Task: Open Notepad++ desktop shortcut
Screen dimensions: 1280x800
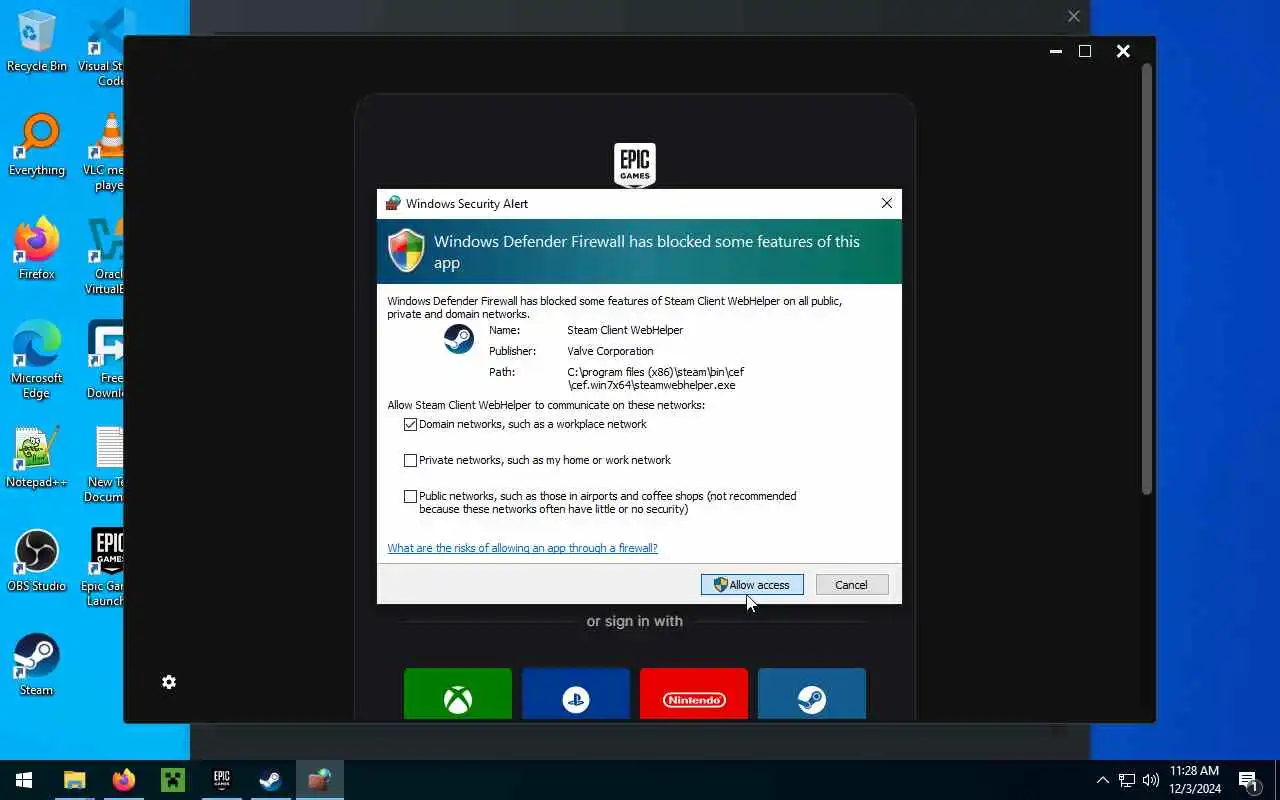Action: click(37, 457)
